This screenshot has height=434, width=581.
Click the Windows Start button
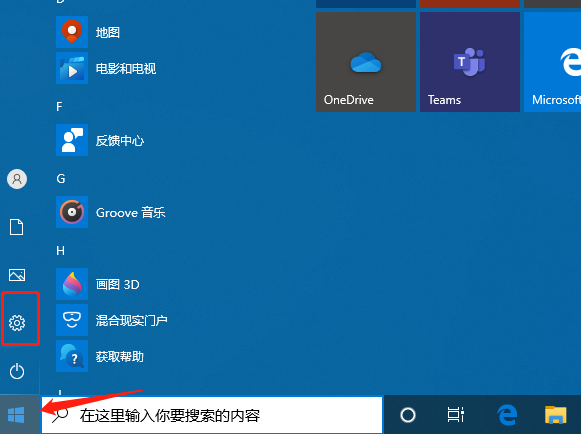coord(16,415)
